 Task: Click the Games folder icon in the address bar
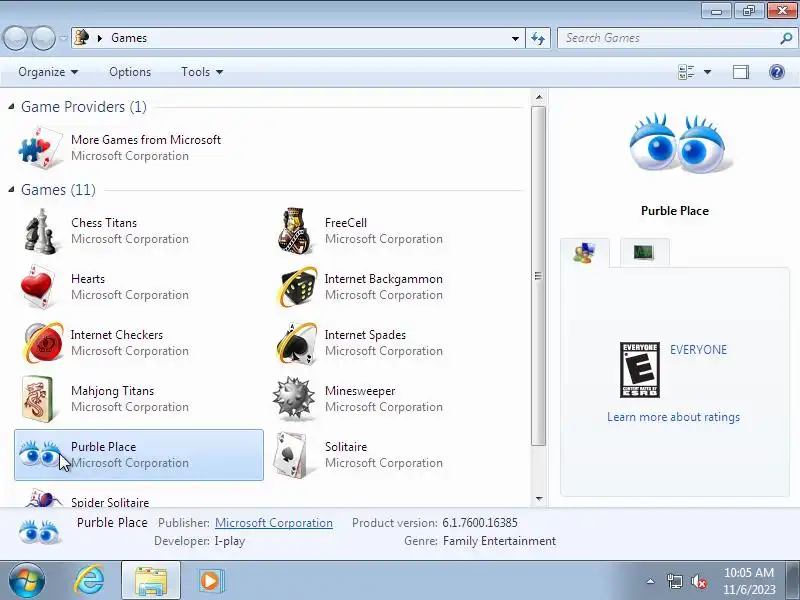82,38
